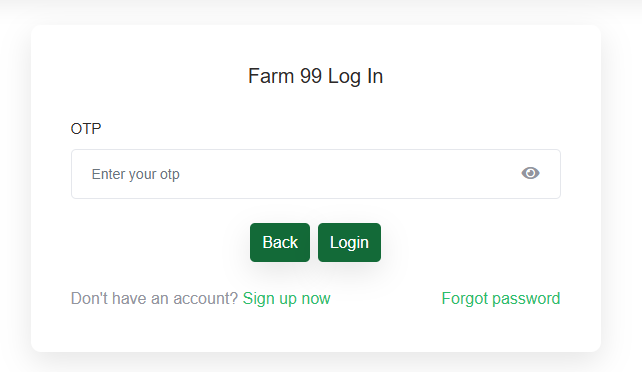Select the green Login button
The height and width of the screenshot is (372, 642).
[x=349, y=242]
